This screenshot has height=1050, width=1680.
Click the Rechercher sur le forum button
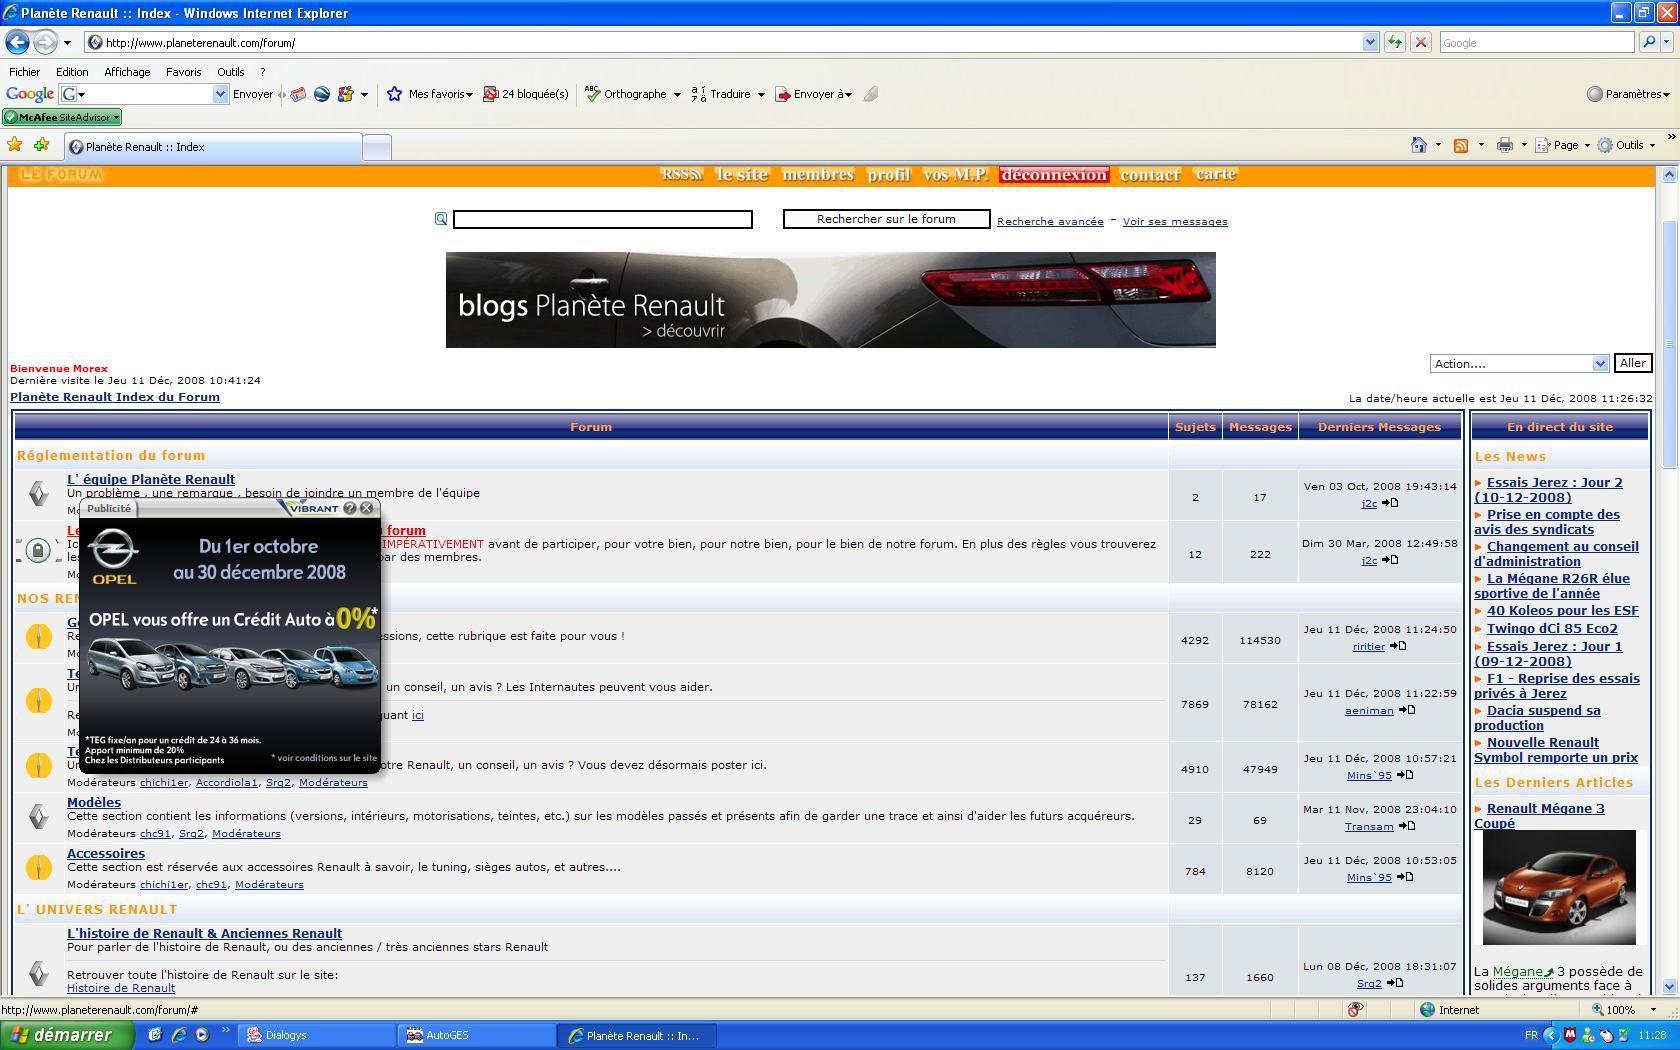tap(886, 219)
